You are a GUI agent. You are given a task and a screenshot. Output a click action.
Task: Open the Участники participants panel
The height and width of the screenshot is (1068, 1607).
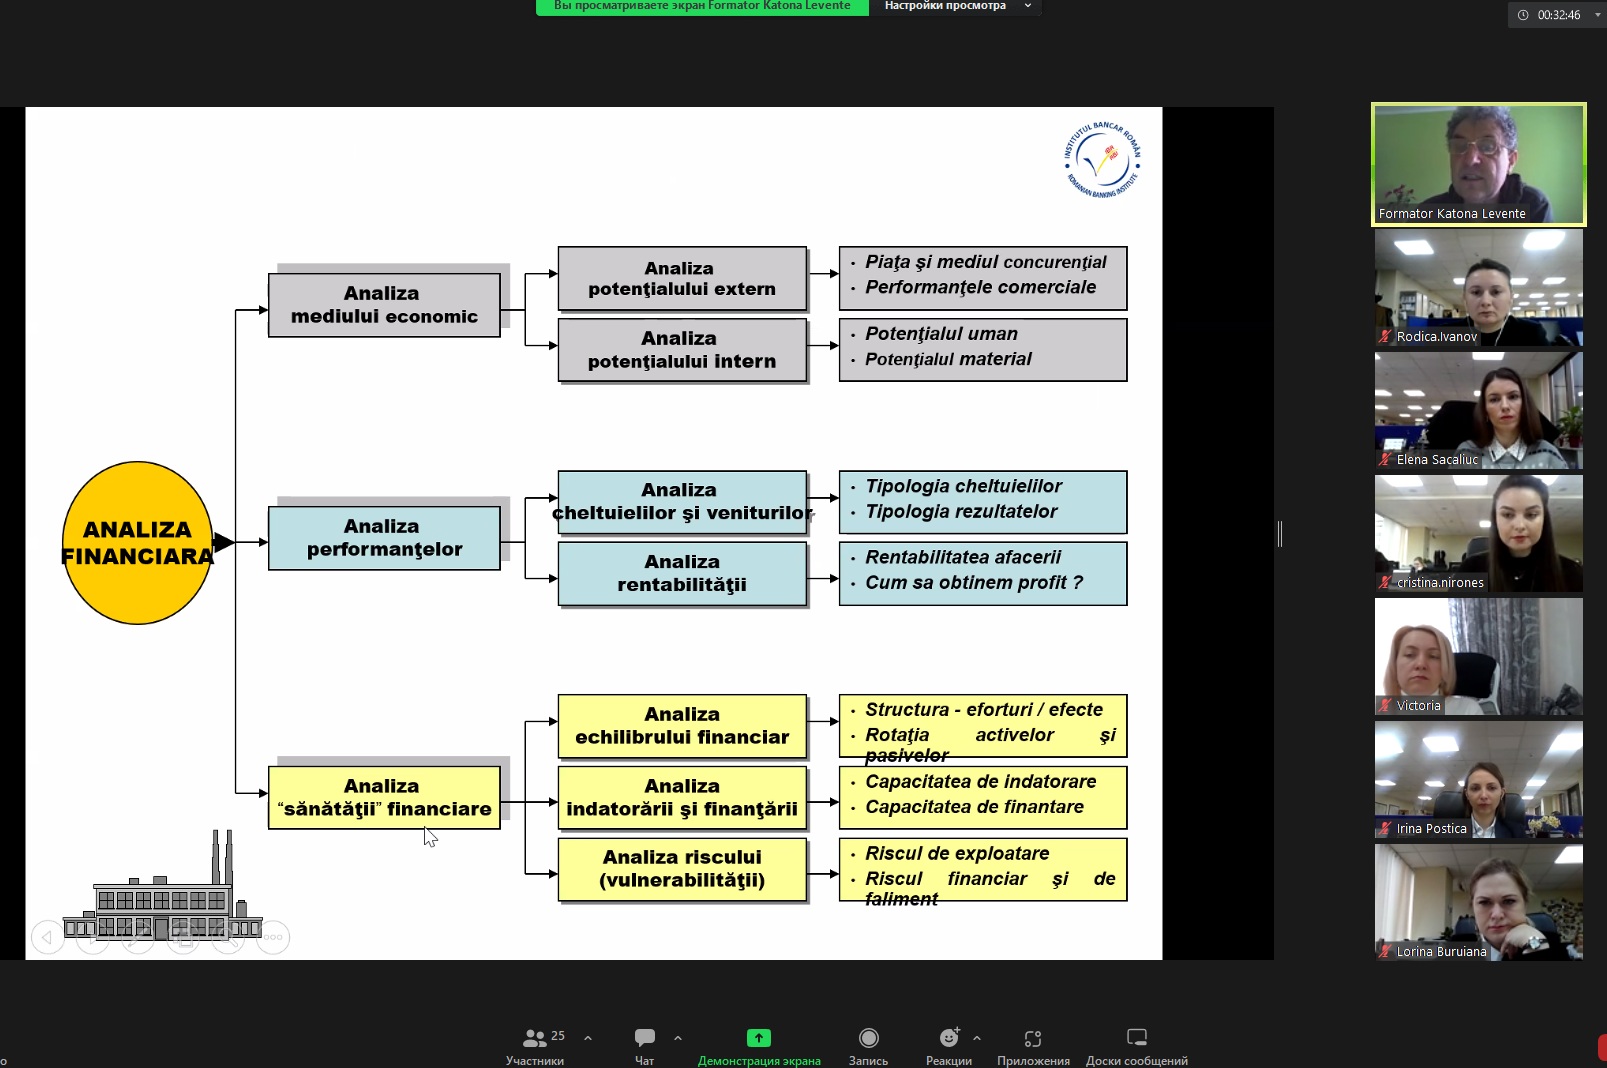[x=536, y=1039]
